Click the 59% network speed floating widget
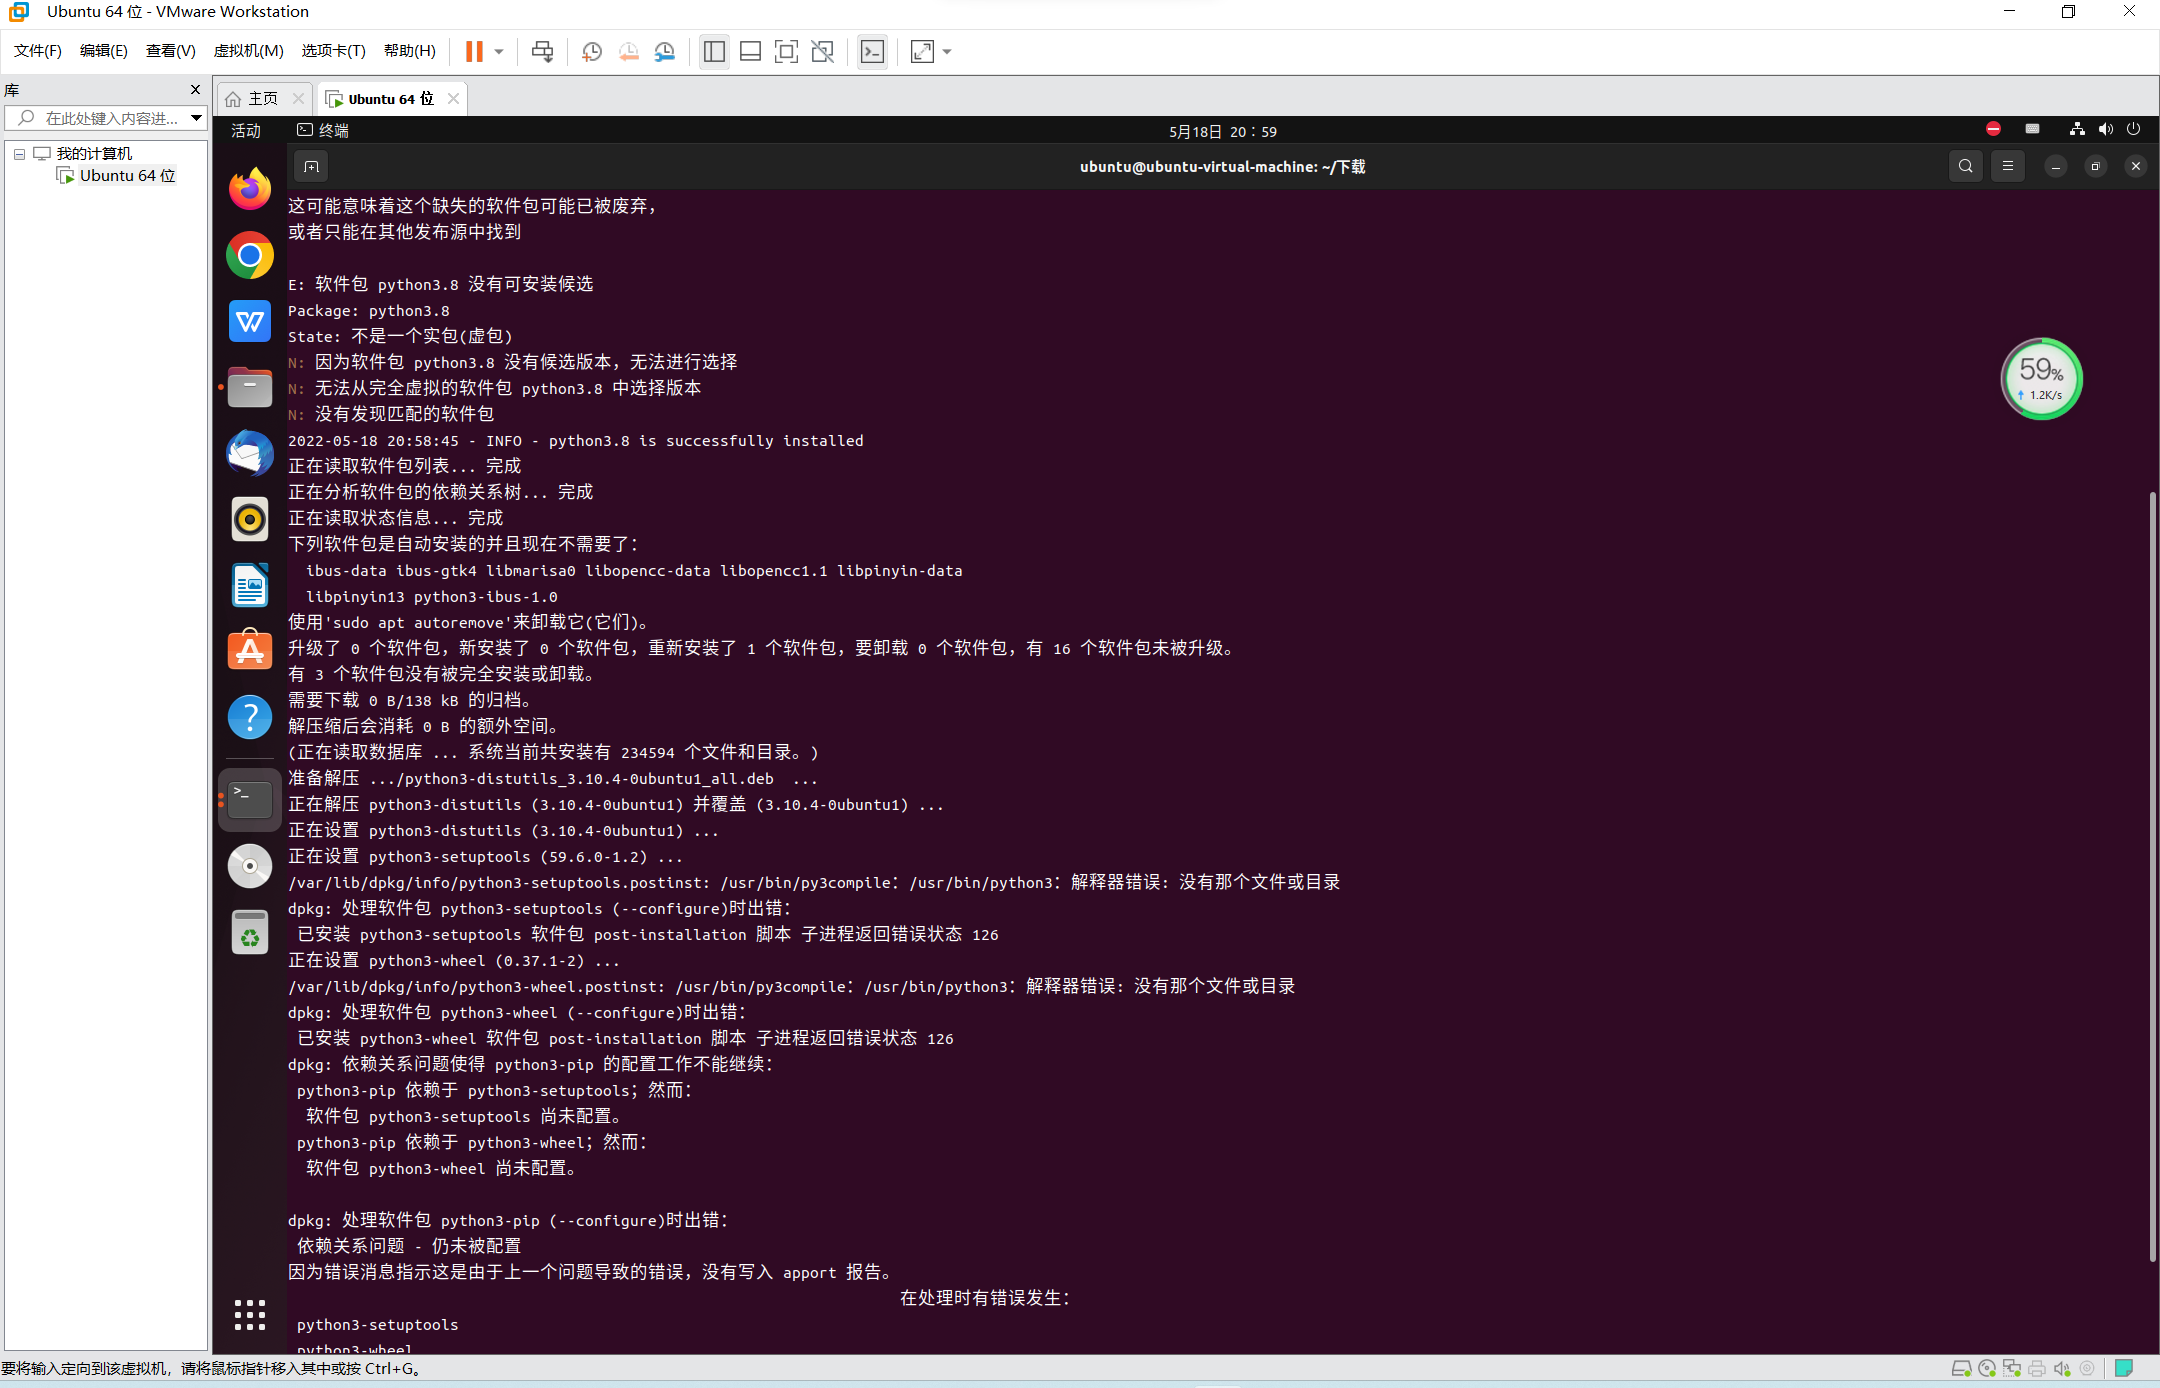The image size is (2160, 1388). point(2041,379)
